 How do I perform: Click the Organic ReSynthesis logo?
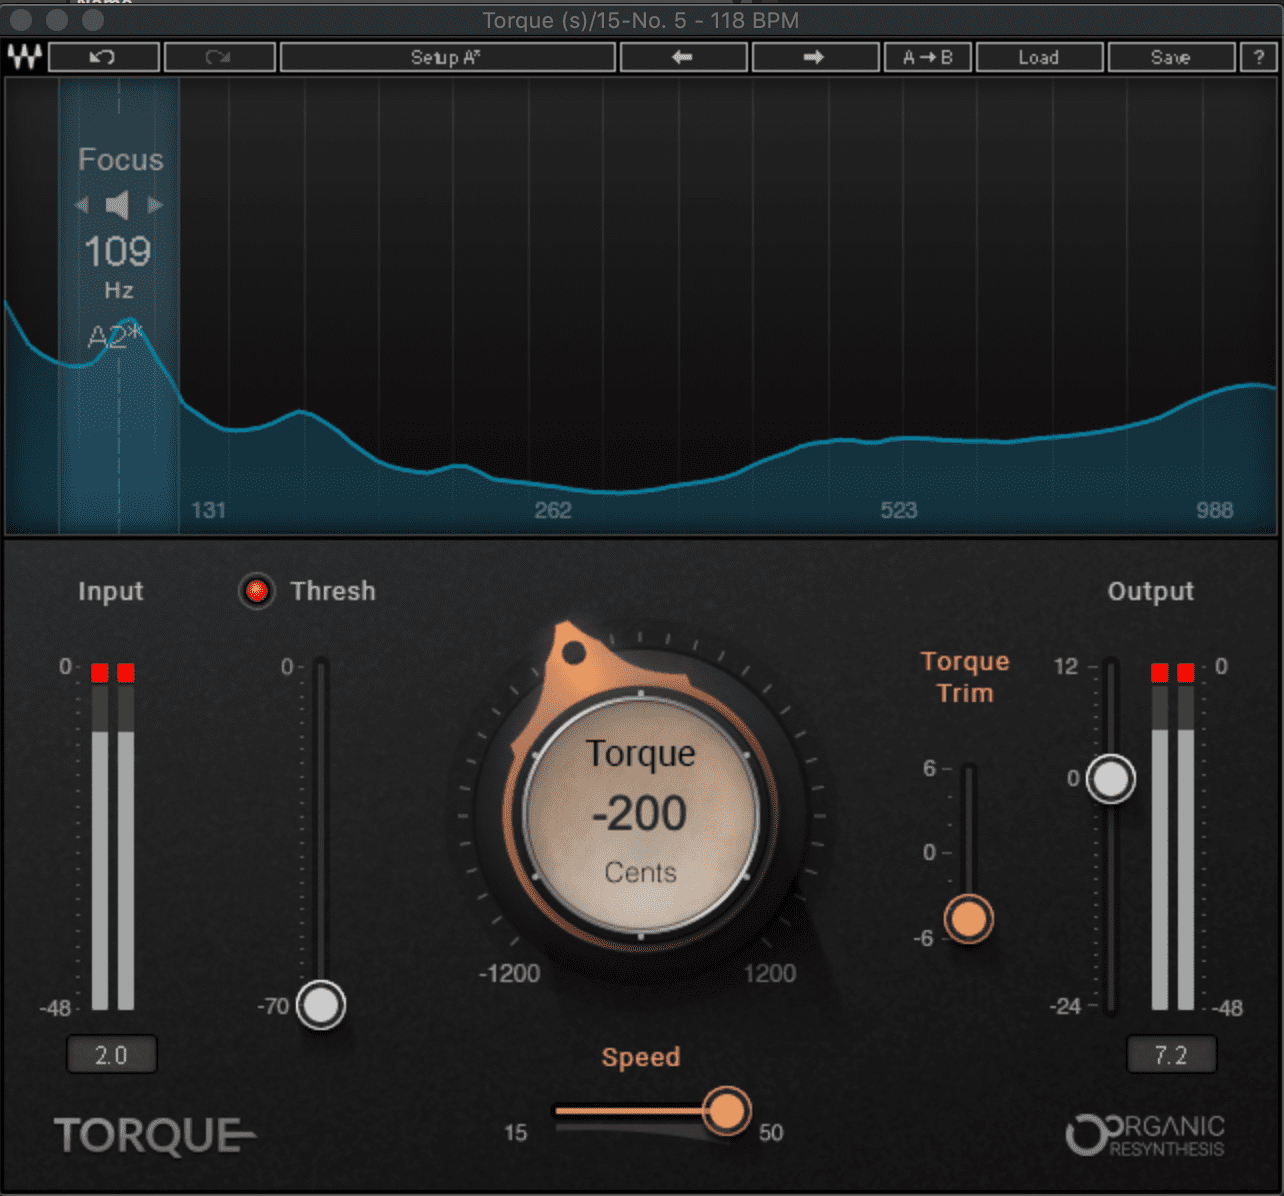pyautogui.click(x=1145, y=1135)
